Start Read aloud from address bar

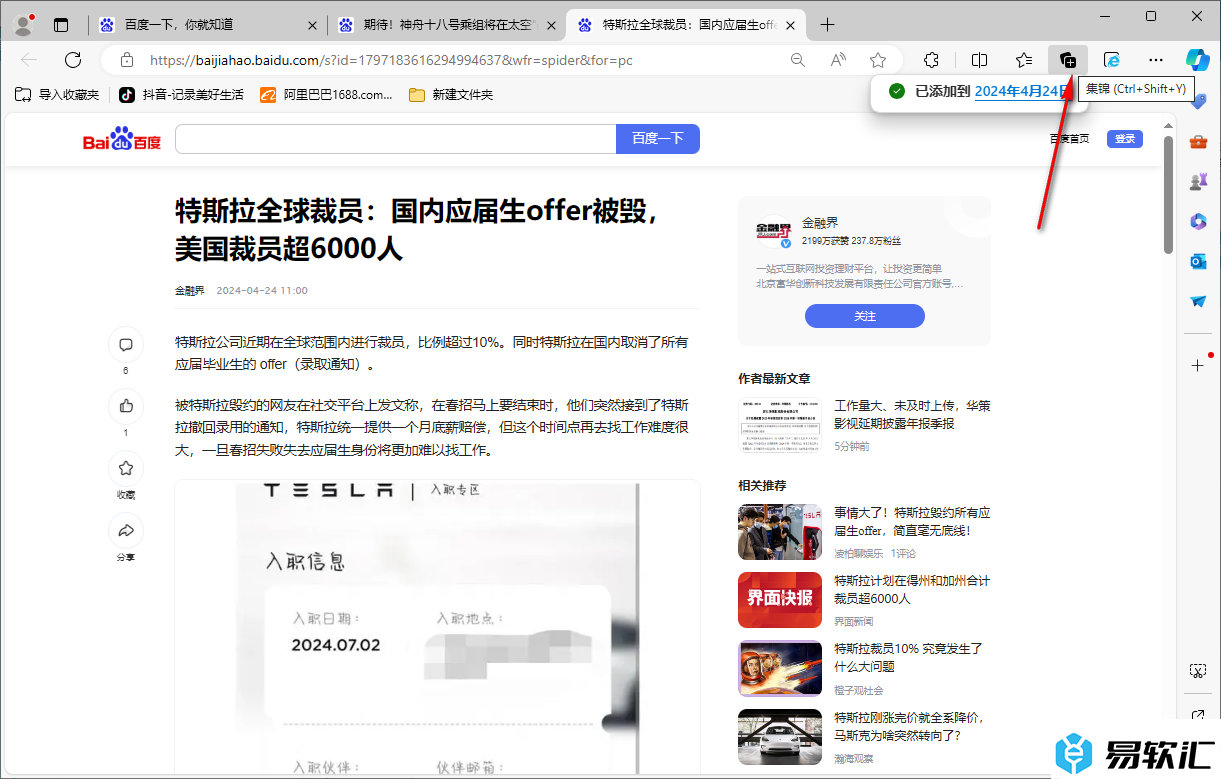pyautogui.click(x=838, y=60)
